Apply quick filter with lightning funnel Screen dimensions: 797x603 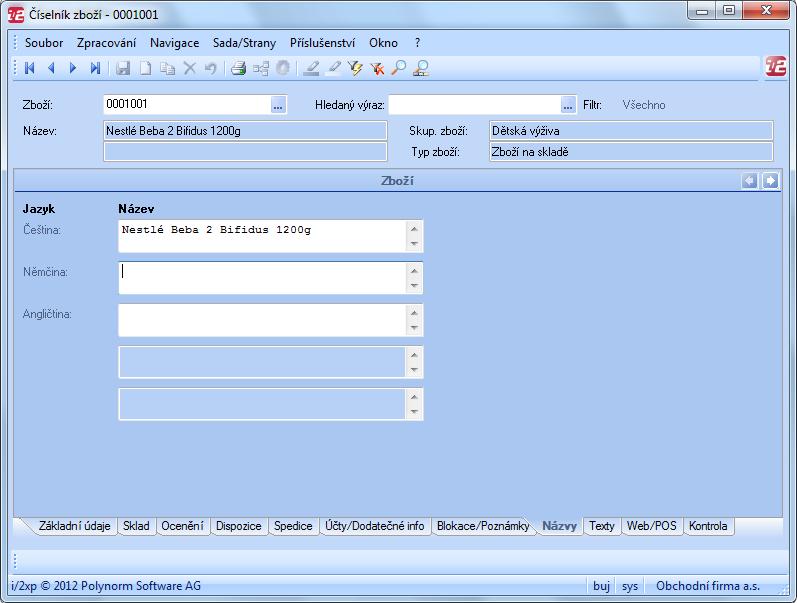click(355, 68)
